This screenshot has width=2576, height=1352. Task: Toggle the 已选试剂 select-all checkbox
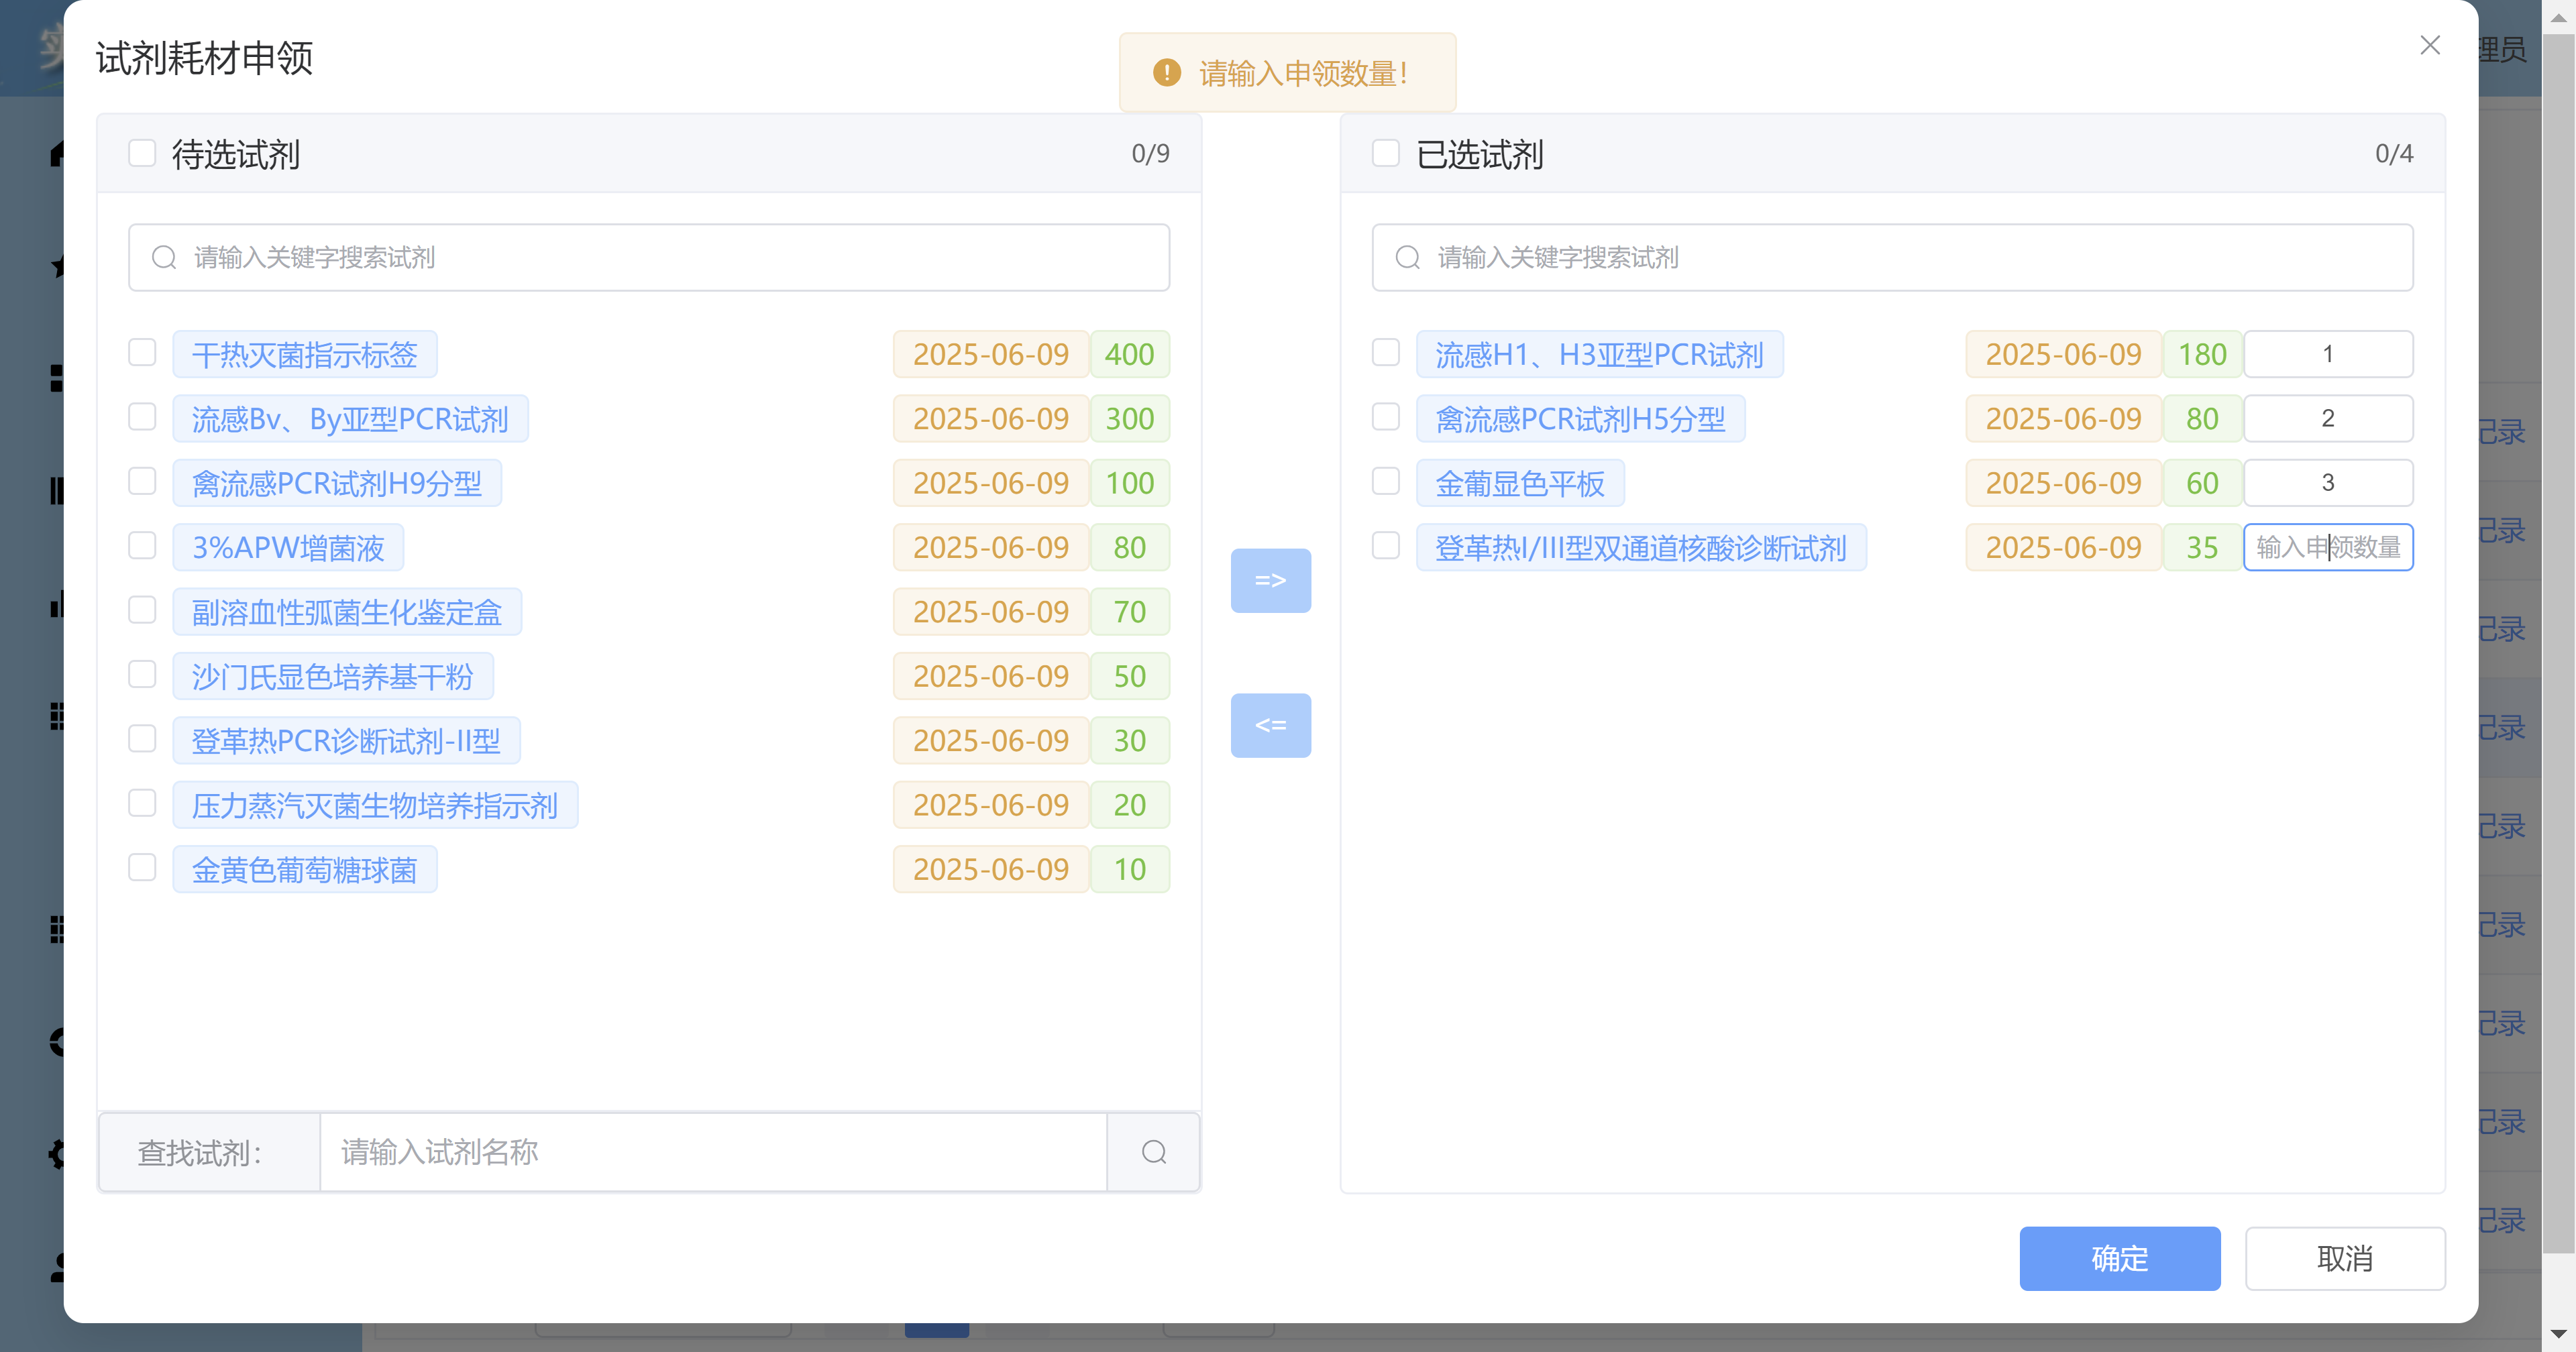tap(1385, 153)
